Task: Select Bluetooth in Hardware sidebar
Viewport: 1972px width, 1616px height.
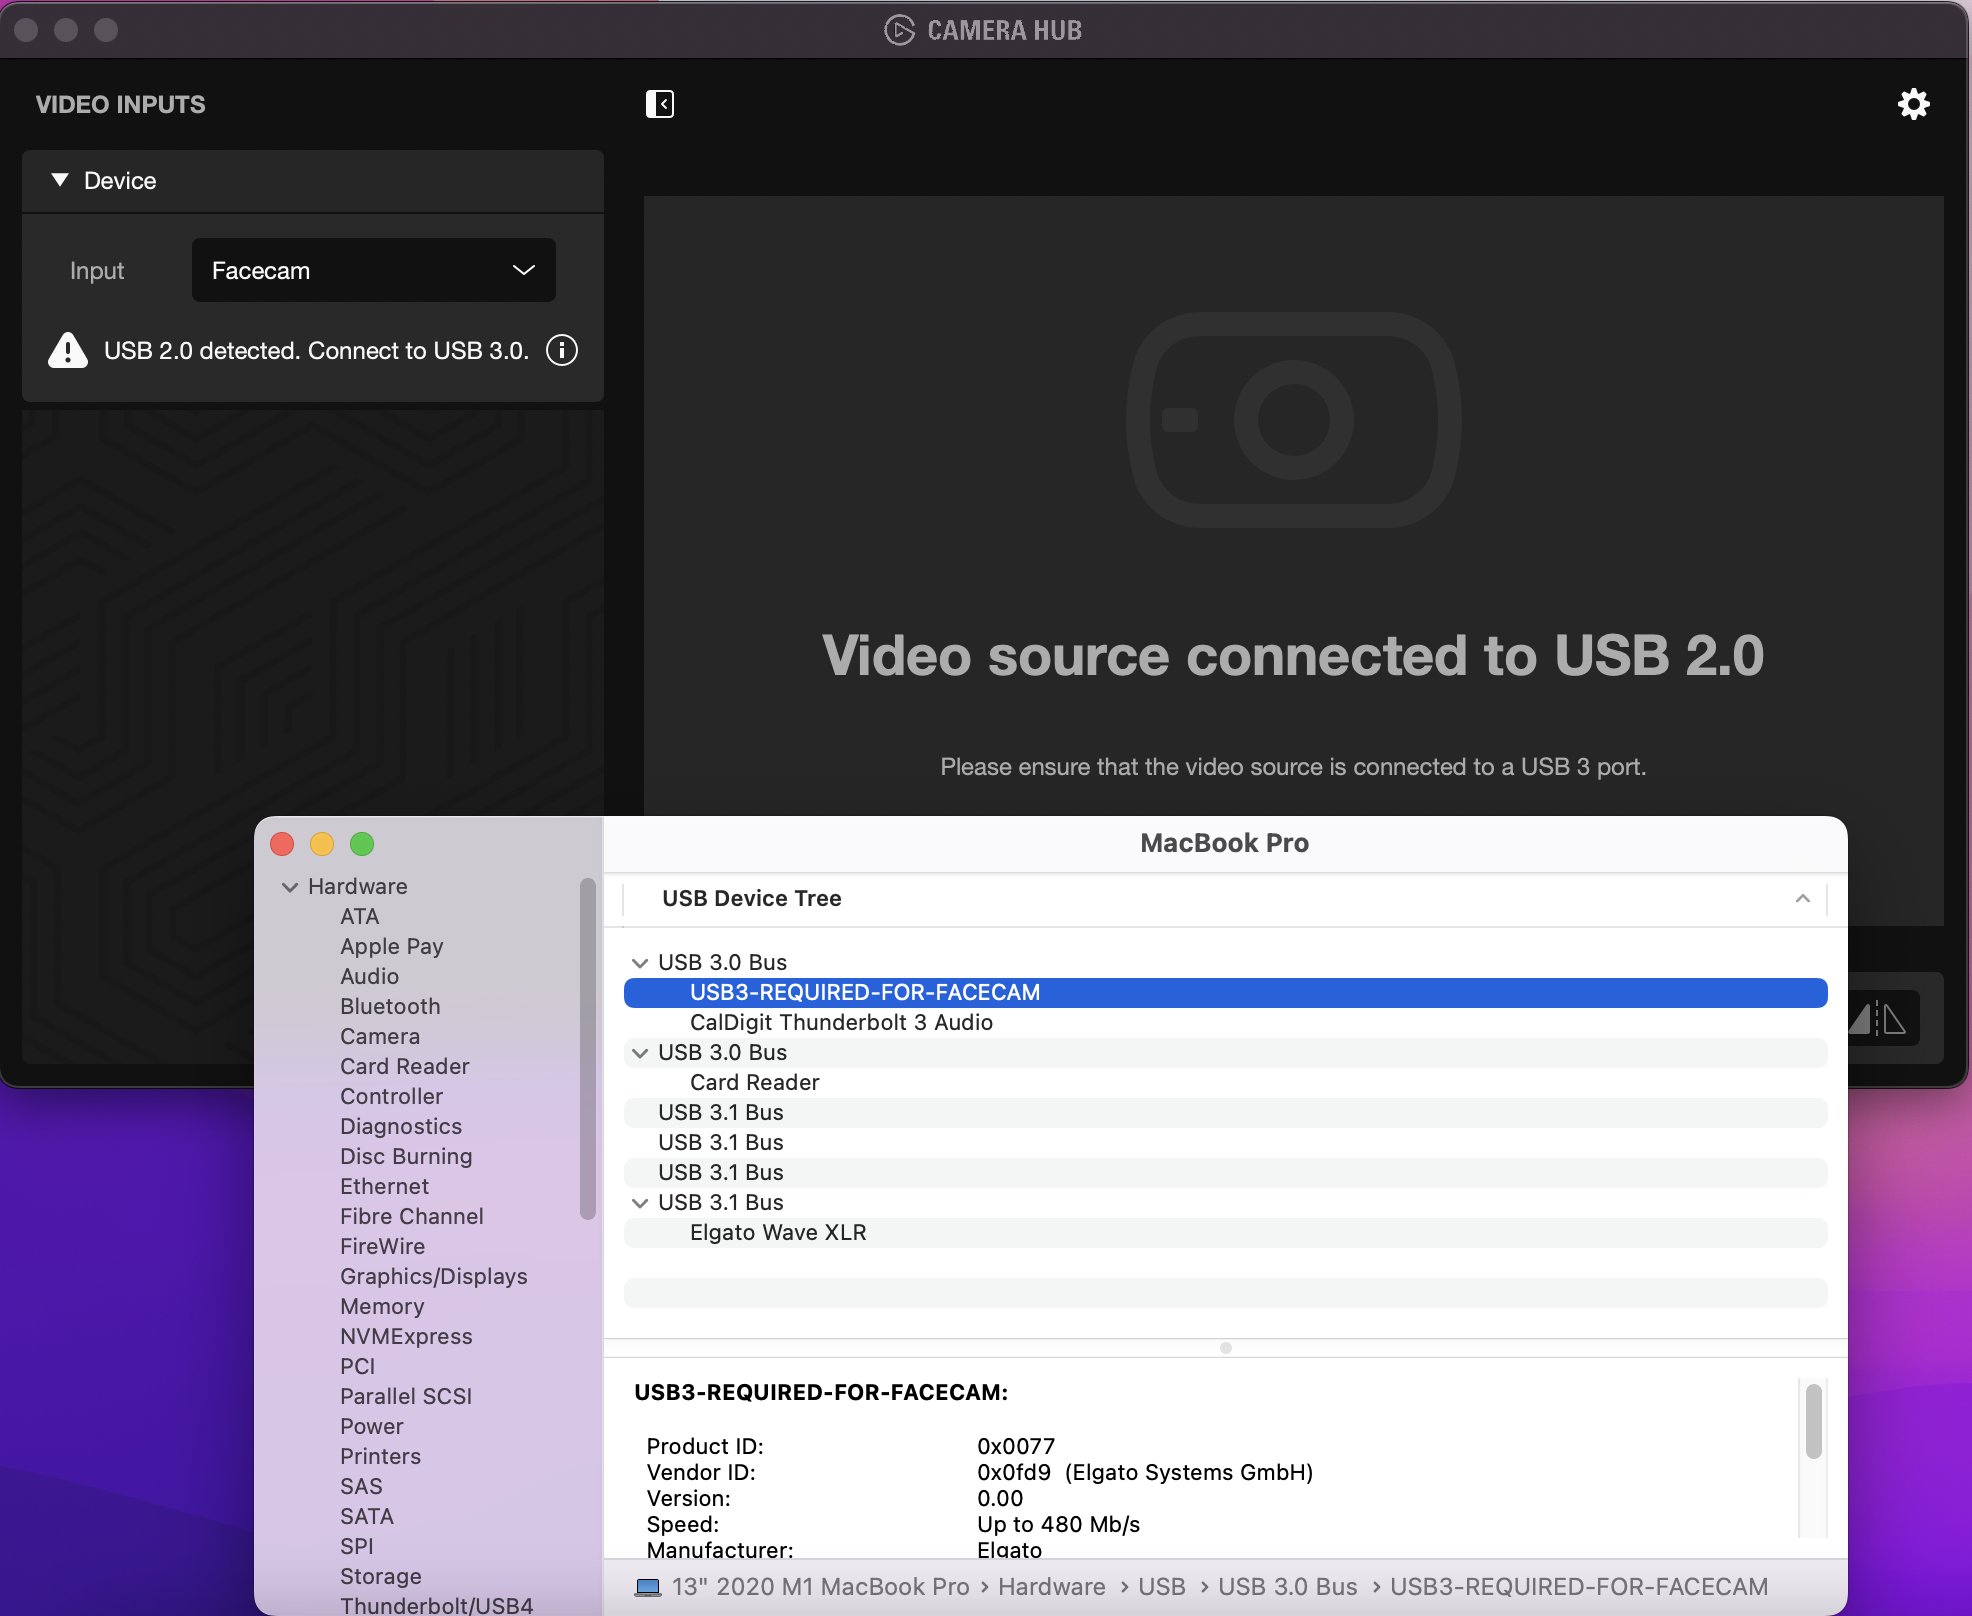Action: point(390,1006)
